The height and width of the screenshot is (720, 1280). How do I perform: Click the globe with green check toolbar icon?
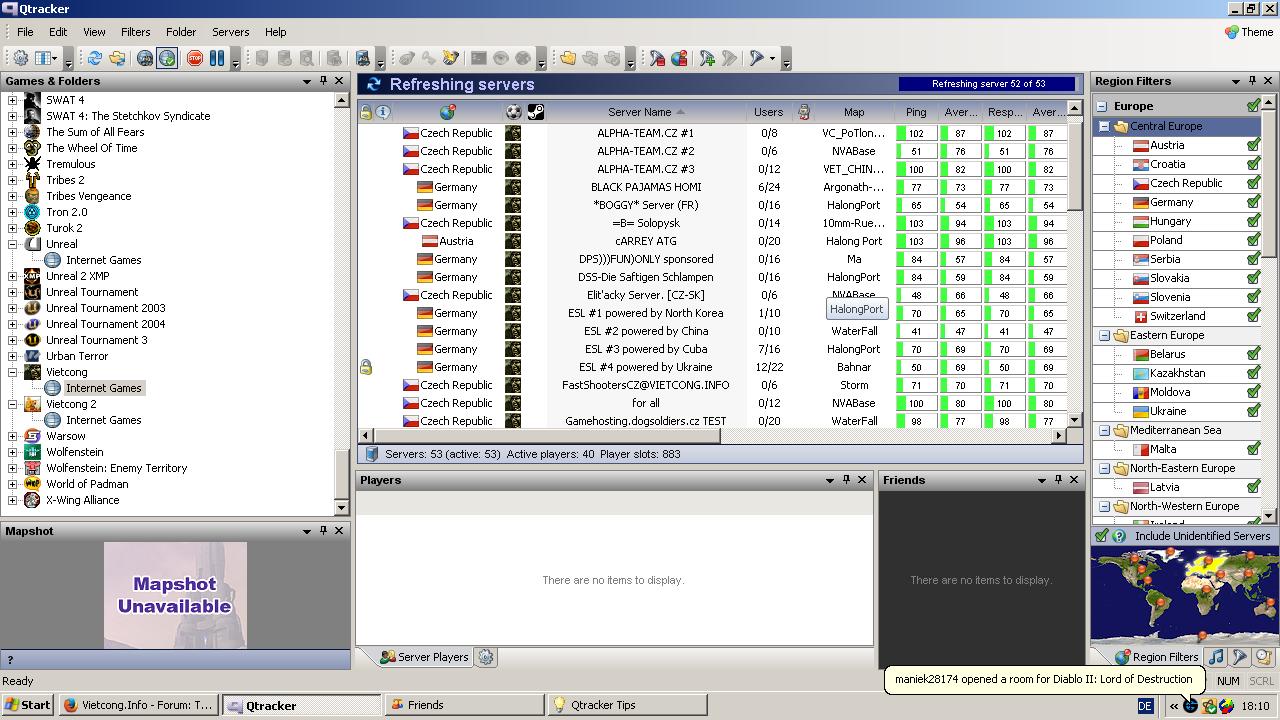pos(167,58)
